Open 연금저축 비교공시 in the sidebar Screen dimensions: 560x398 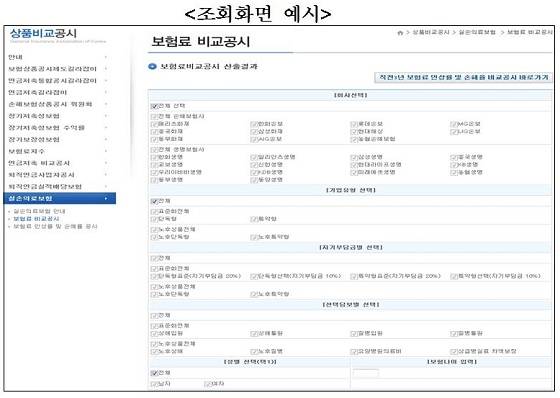(x=39, y=163)
